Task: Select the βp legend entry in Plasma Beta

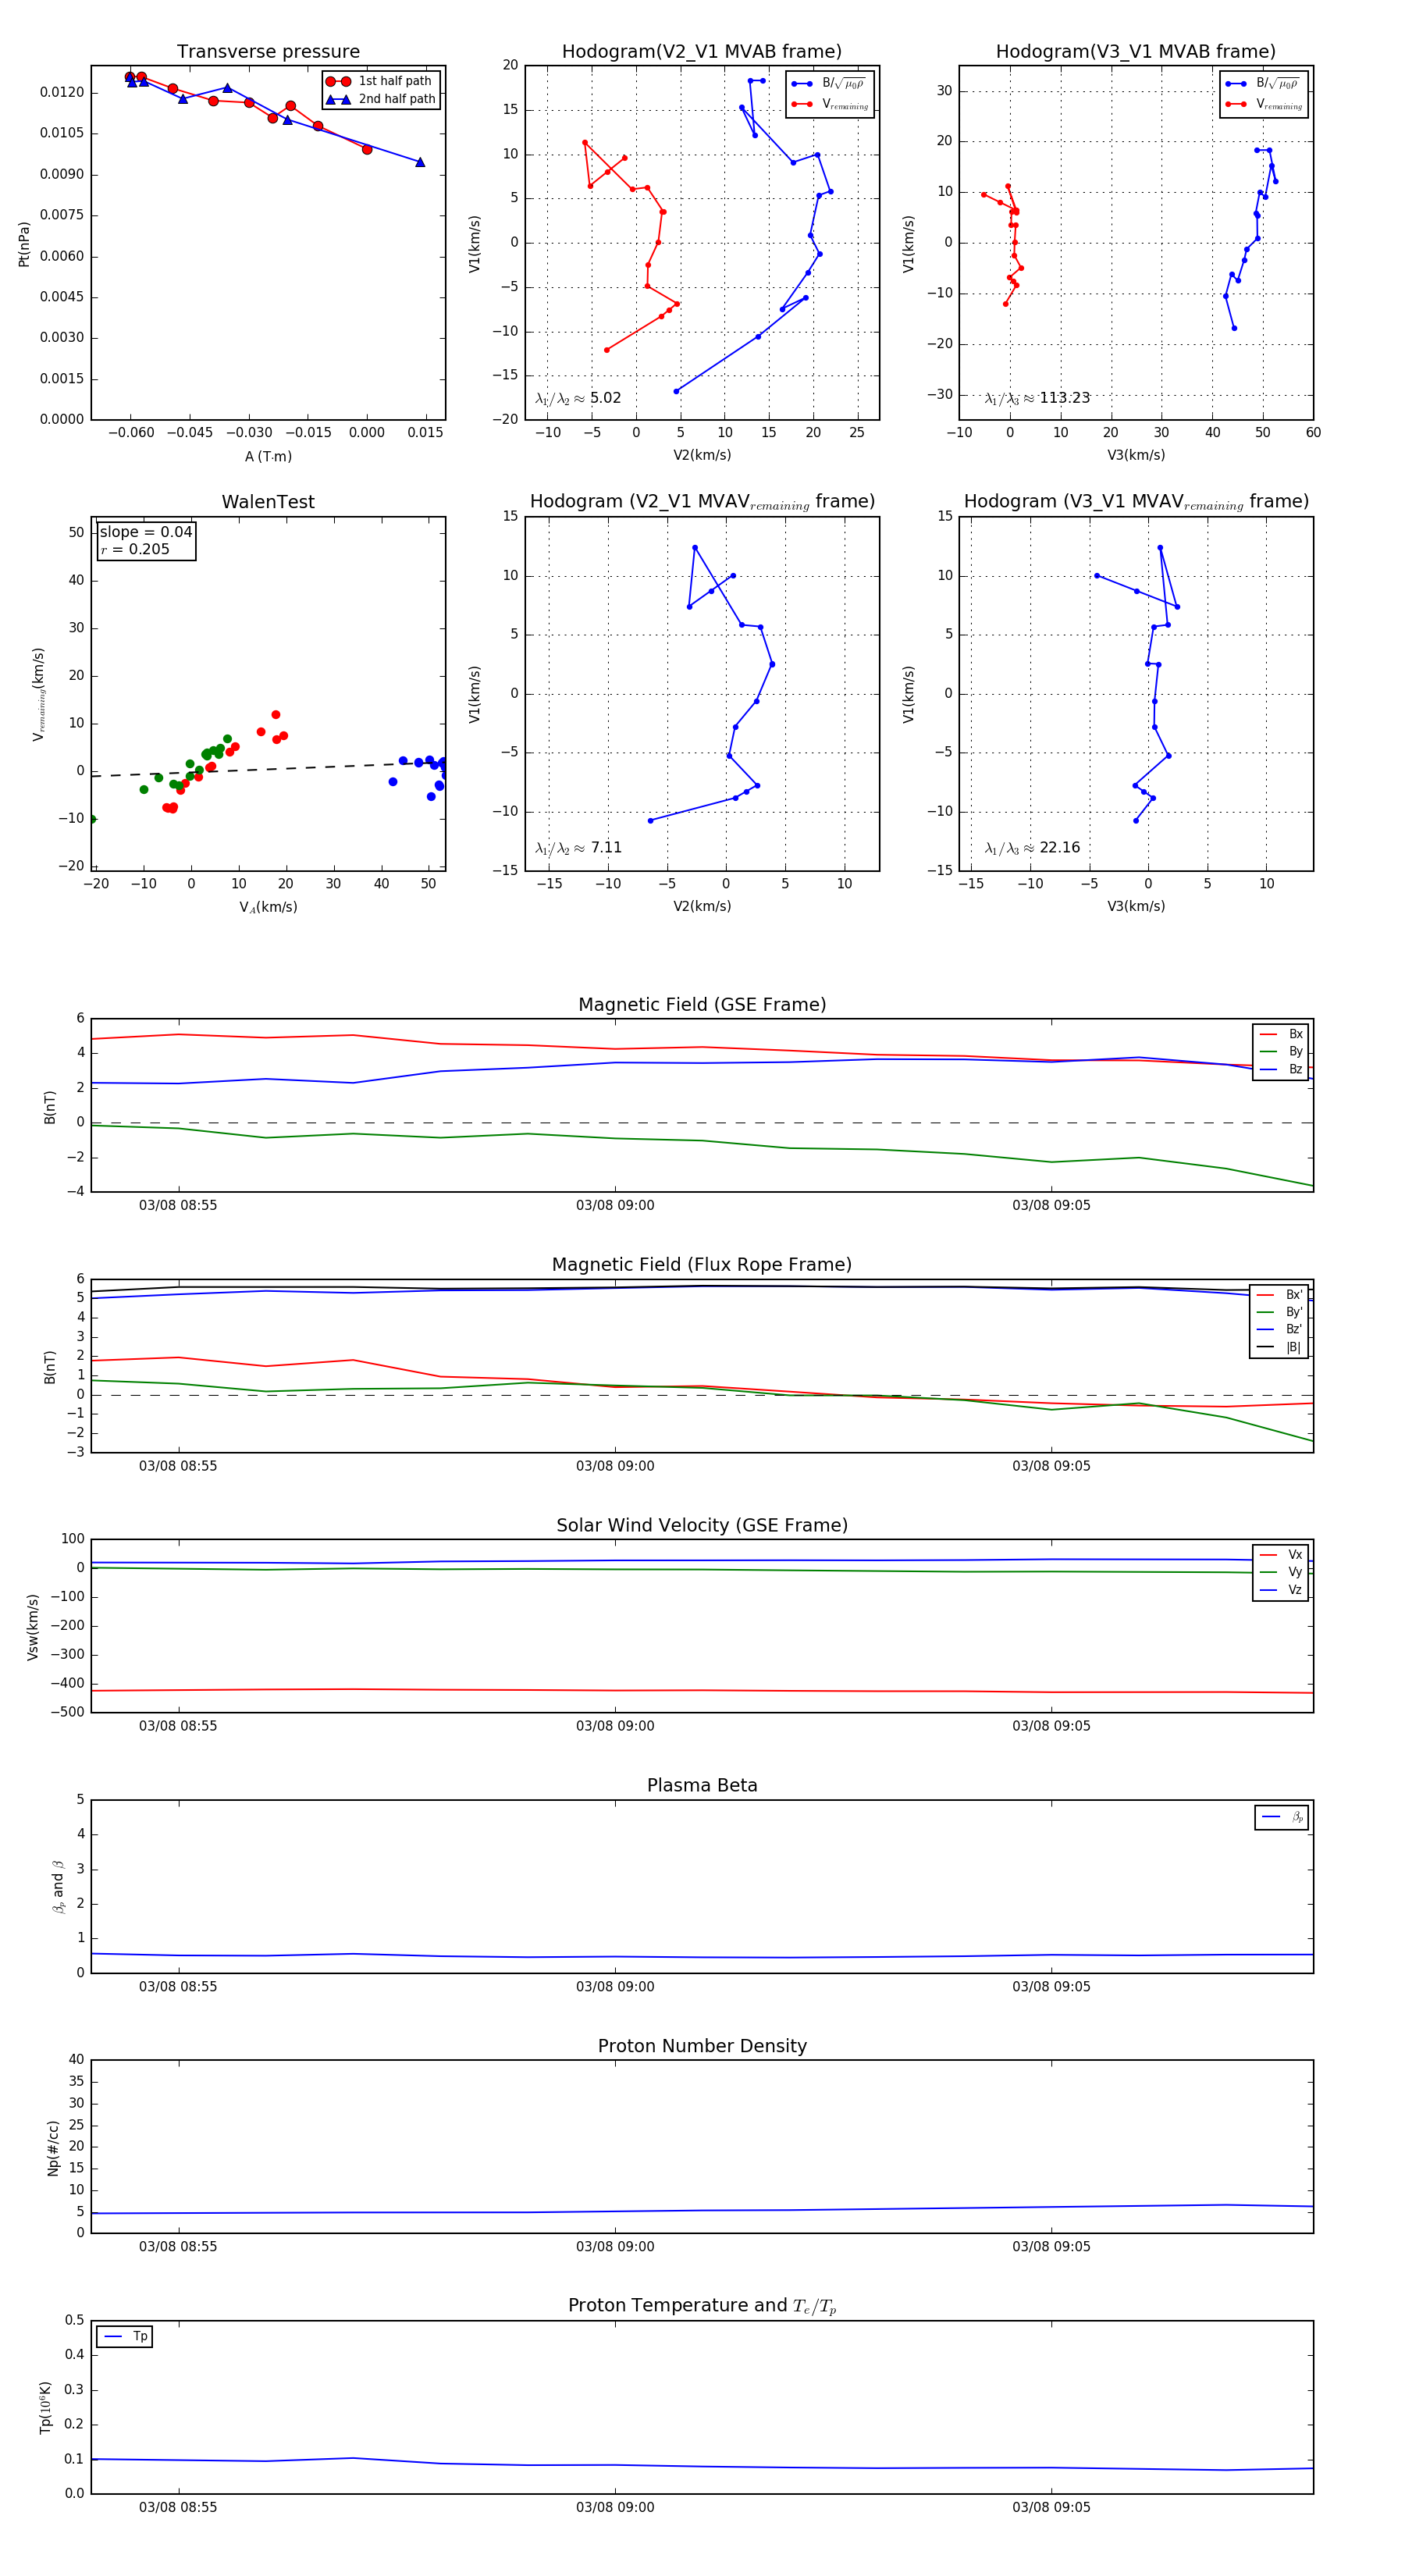Action: point(1282,1817)
